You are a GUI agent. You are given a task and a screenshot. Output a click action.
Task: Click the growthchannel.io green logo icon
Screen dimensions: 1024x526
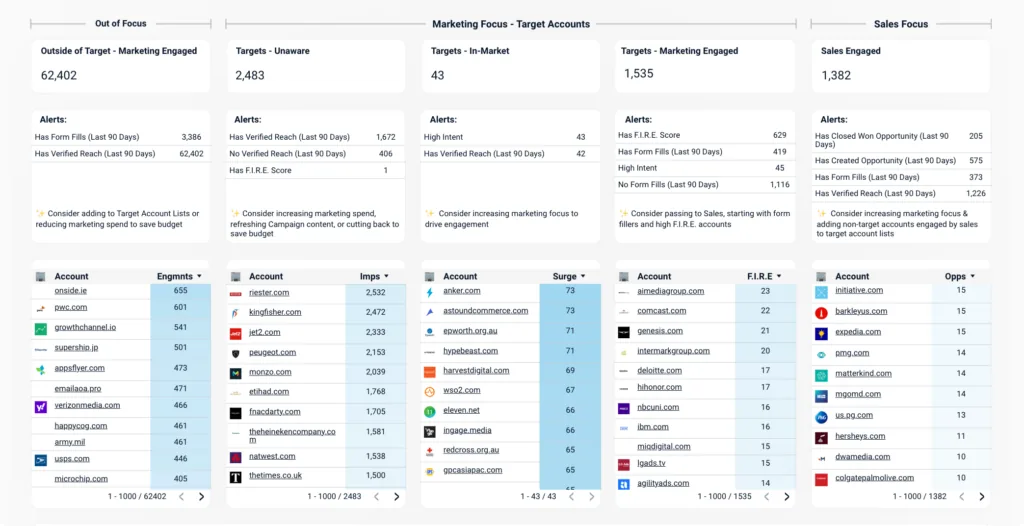point(40,328)
